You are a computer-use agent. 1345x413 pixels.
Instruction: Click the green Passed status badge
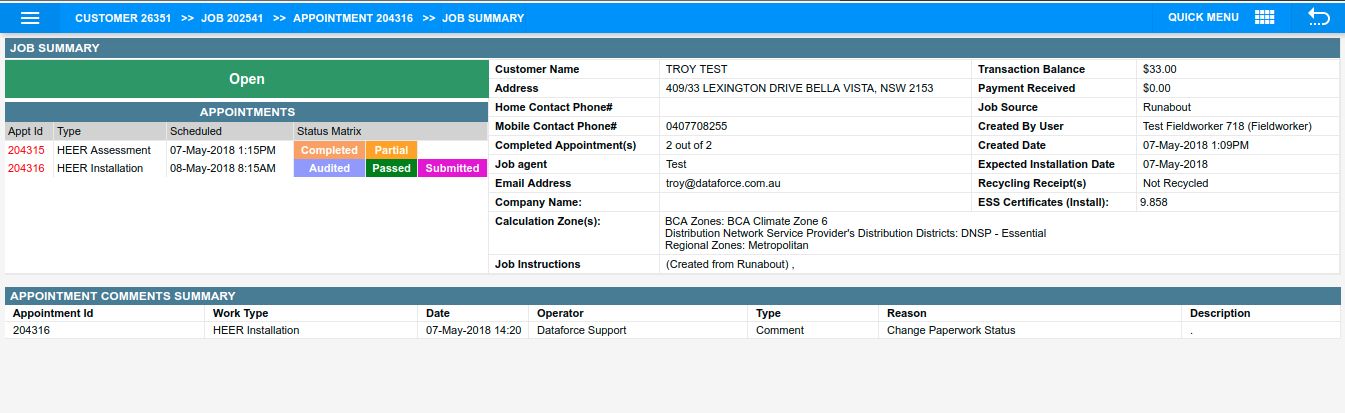pyautogui.click(x=391, y=168)
